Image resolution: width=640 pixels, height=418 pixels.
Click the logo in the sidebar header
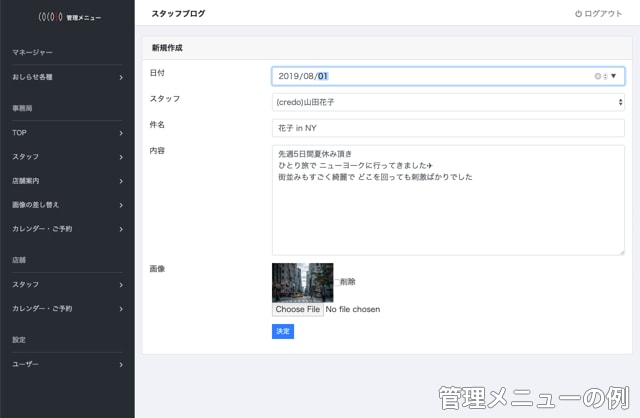69,17
